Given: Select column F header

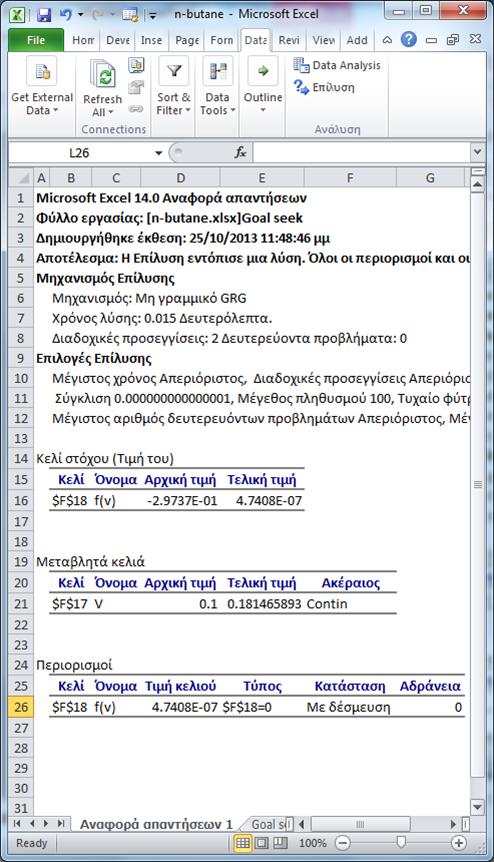Looking at the screenshot, I should [349, 178].
